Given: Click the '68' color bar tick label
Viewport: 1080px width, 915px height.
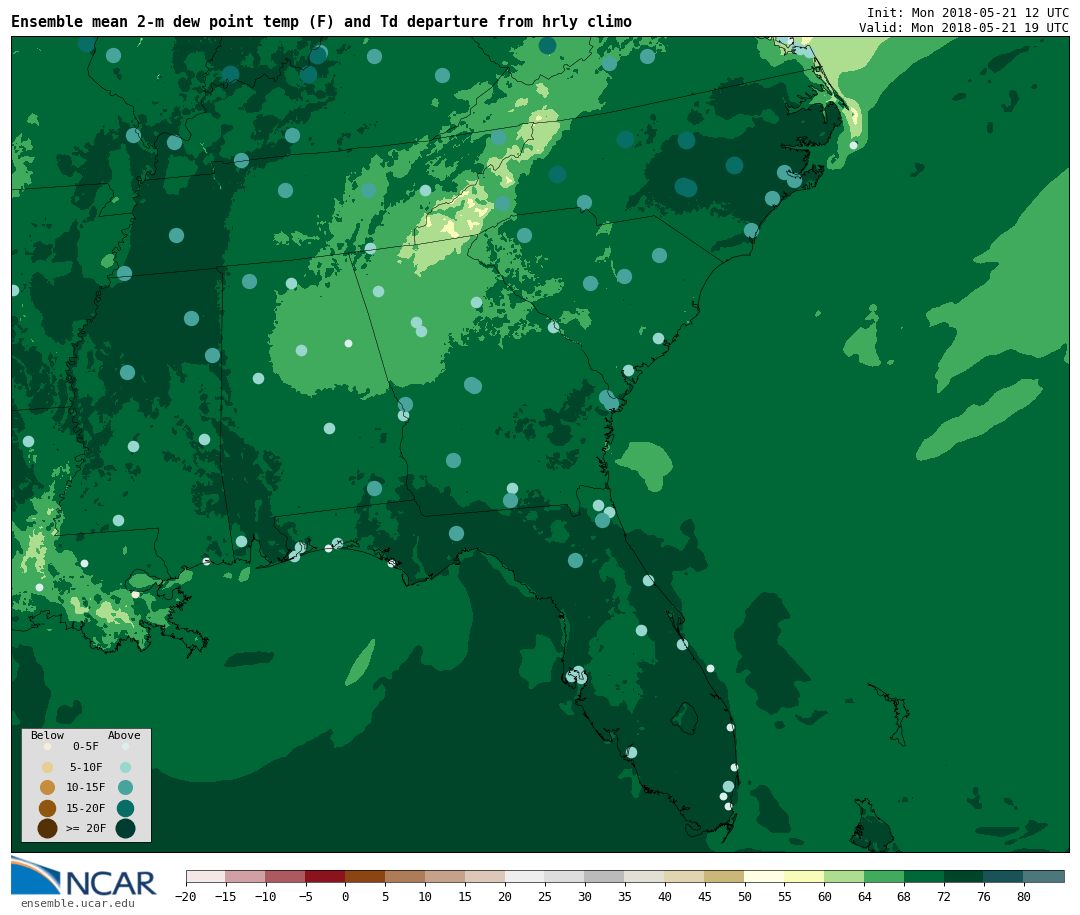Looking at the screenshot, I should [904, 896].
